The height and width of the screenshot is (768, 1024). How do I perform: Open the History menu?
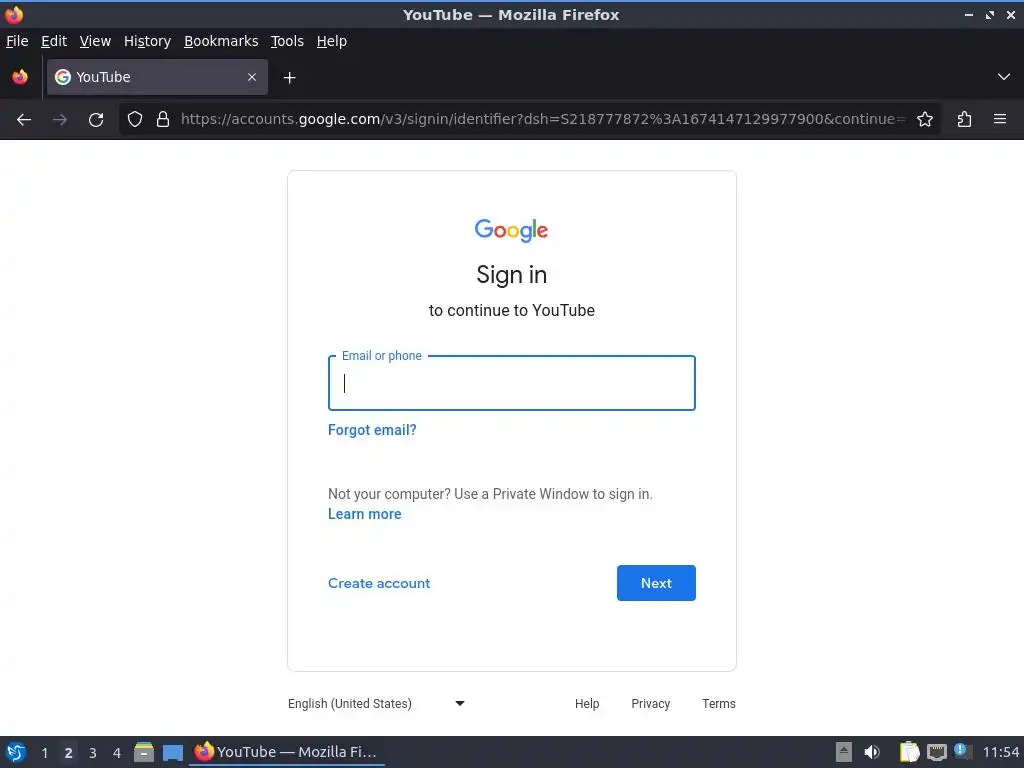point(147,41)
